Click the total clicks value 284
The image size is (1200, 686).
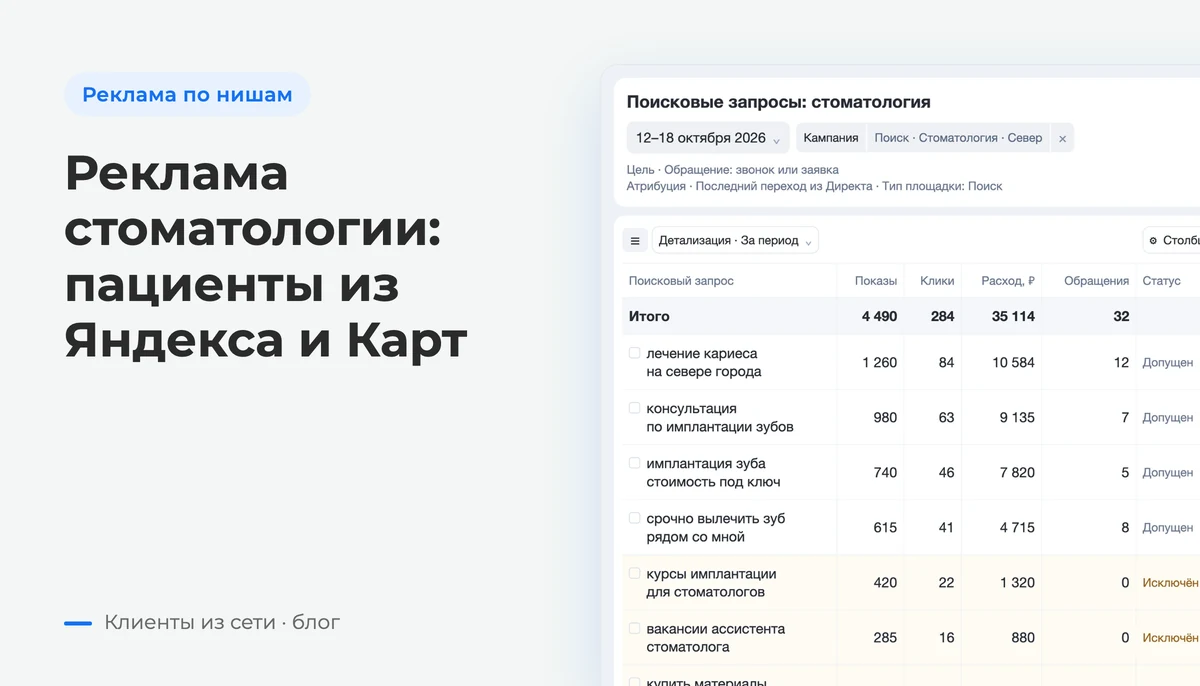coord(942,316)
